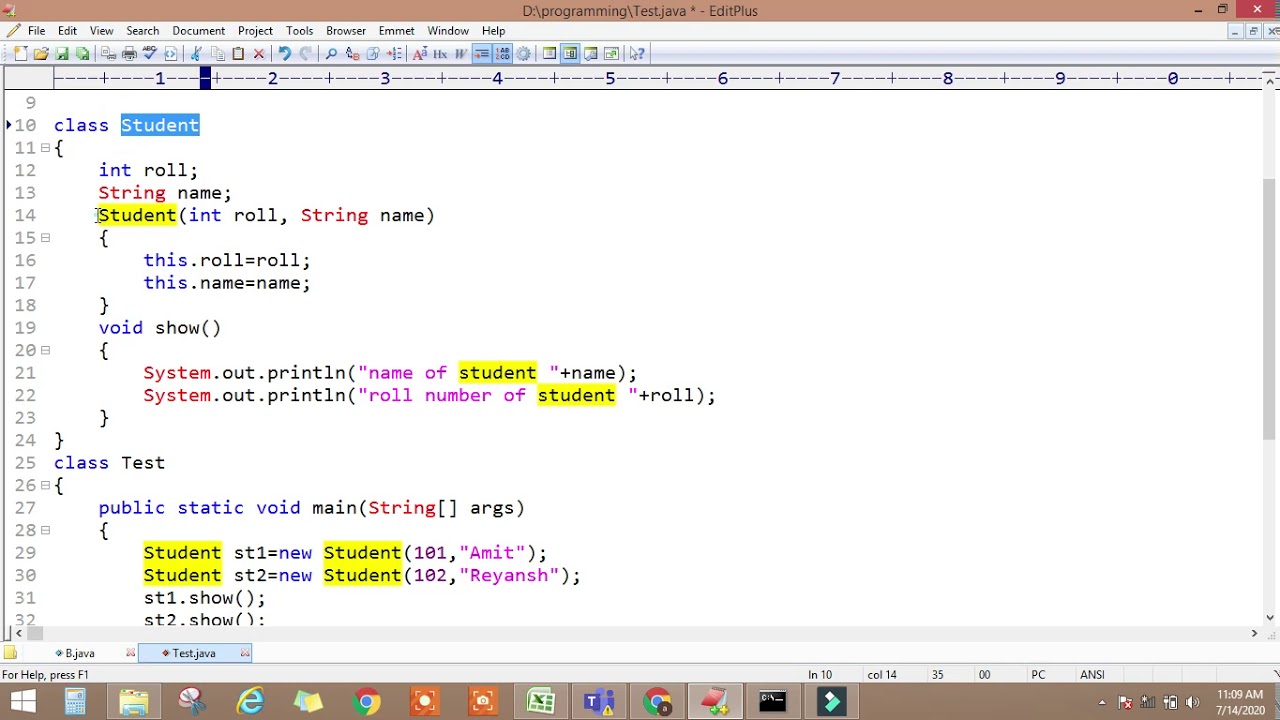Toggle the Output window toolbar button

point(590,53)
